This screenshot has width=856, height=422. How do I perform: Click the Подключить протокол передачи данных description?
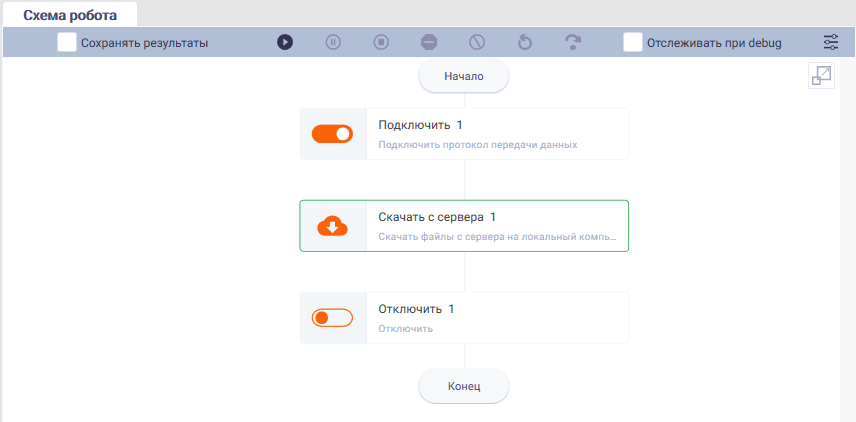pyautogui.click(x=478, y=145)
